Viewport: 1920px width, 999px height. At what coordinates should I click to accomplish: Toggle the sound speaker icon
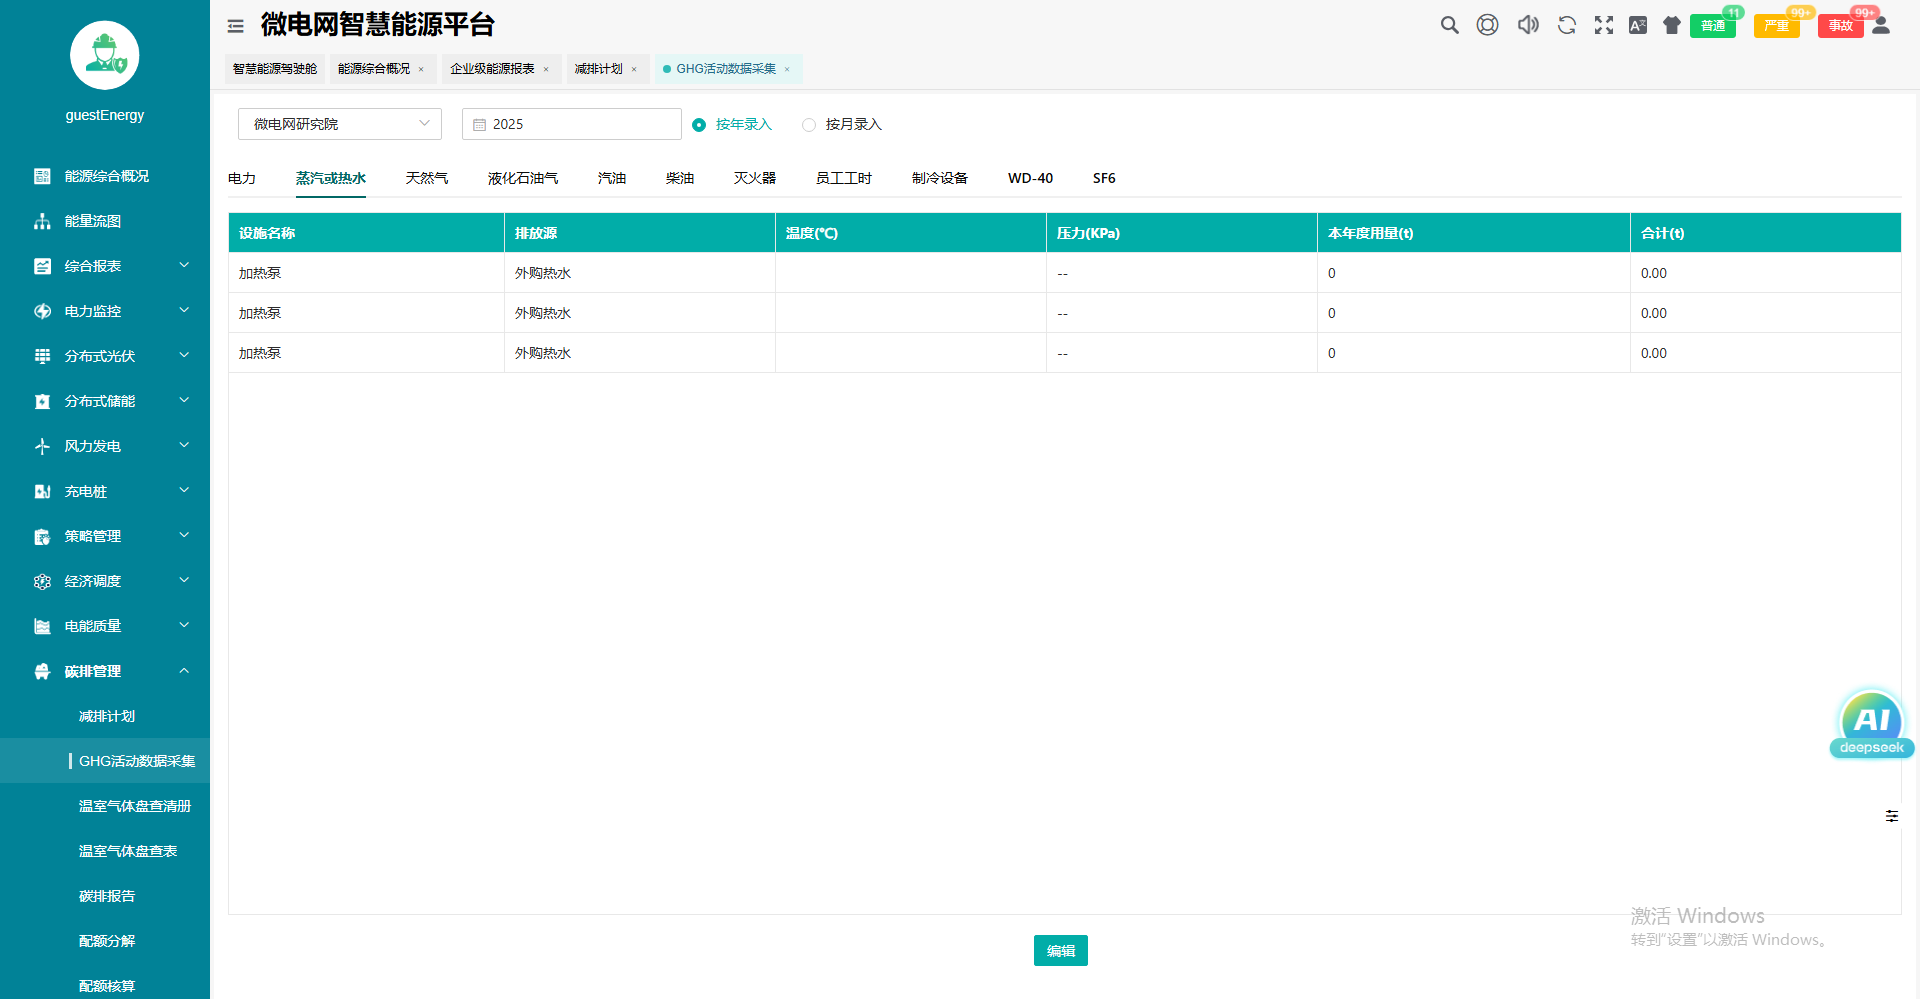[x=1528, y=25]
